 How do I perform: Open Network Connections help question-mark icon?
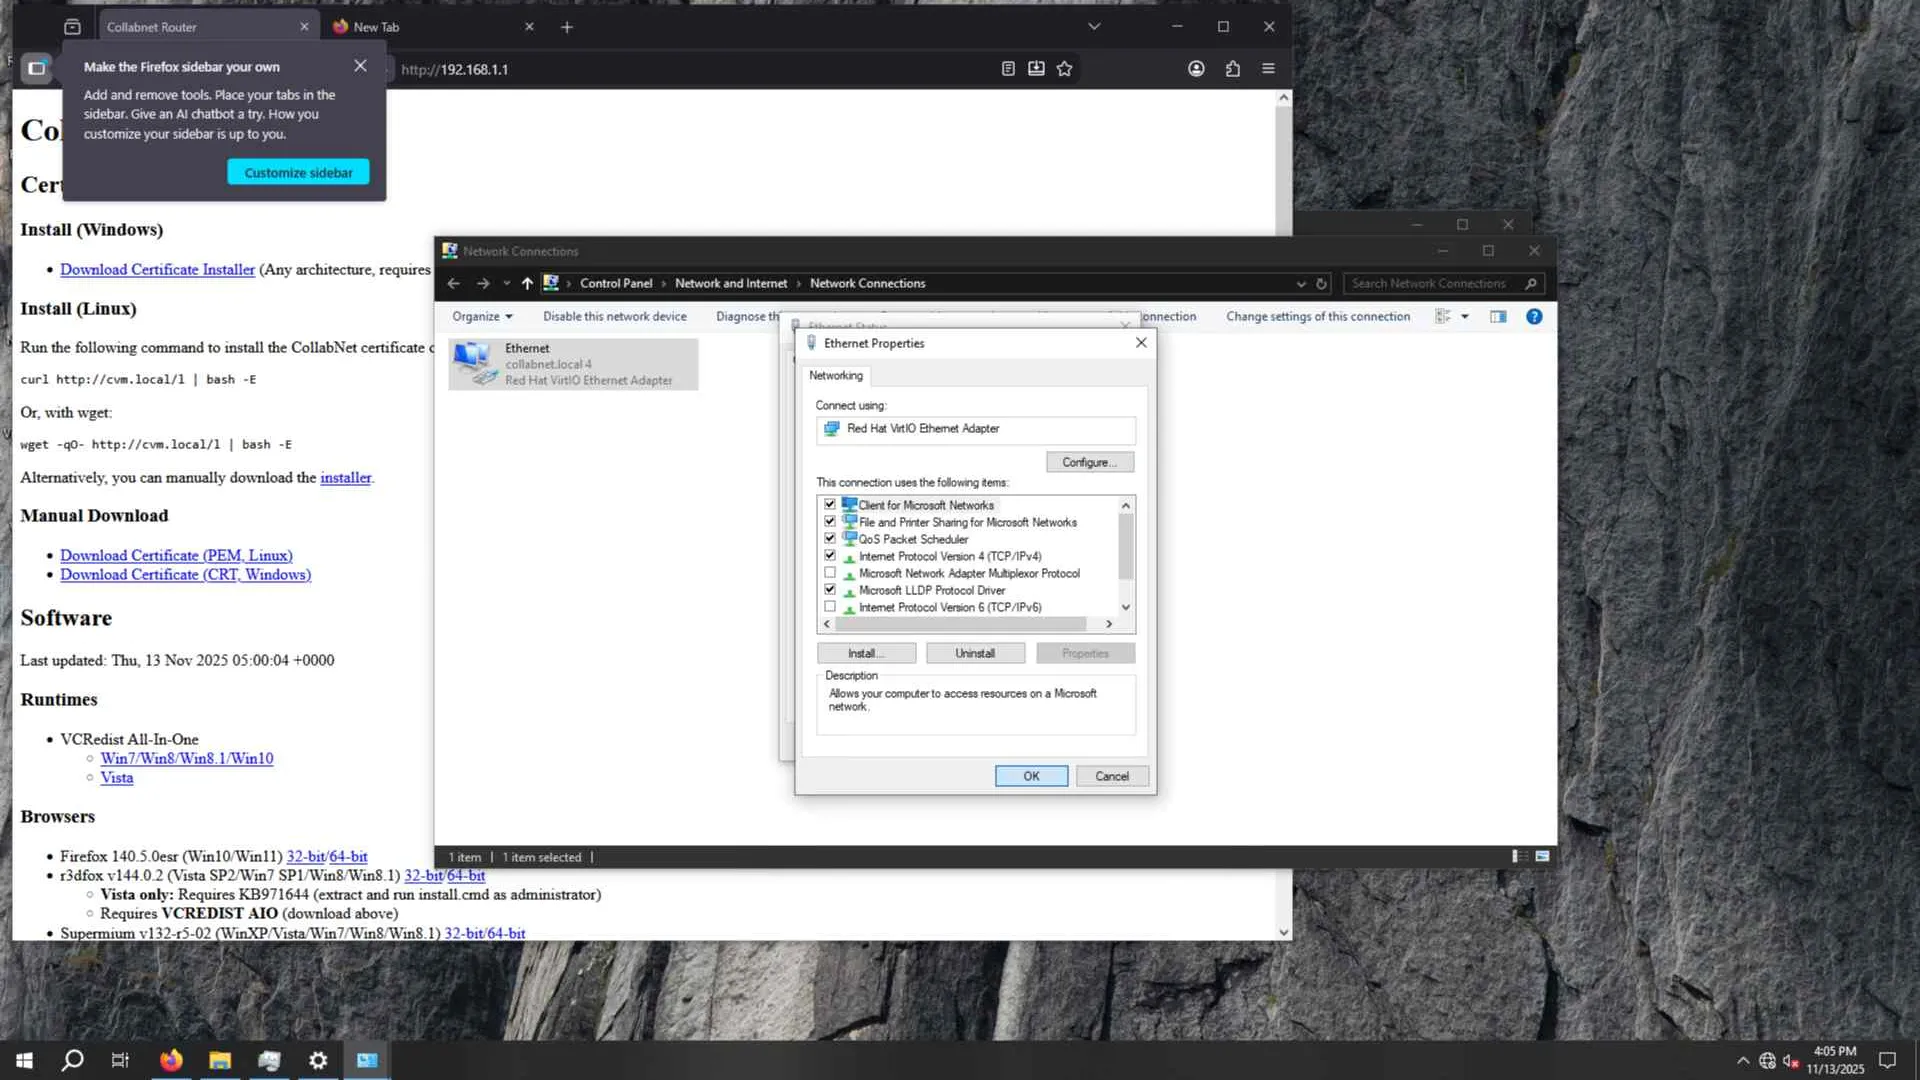[x=1533, y=317]
